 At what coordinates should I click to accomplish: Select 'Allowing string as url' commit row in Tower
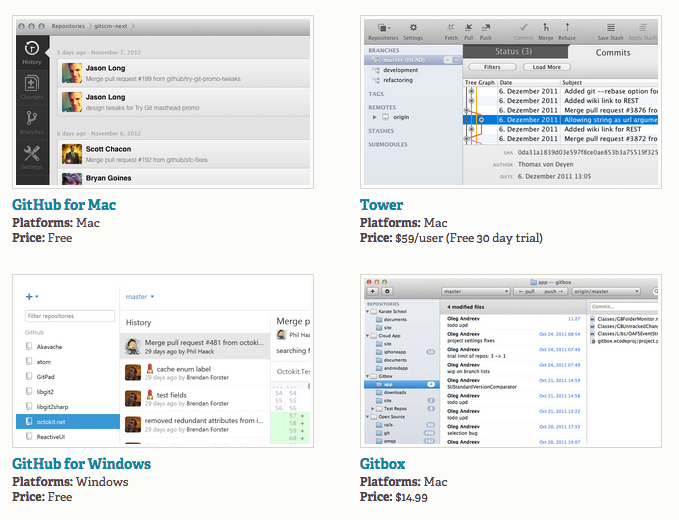[x=560, y=120]
